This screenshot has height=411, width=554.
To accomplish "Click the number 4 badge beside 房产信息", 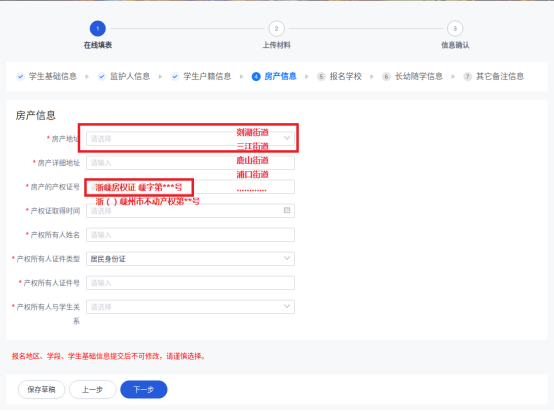I will pyautogui.click(x=256, y=76).
